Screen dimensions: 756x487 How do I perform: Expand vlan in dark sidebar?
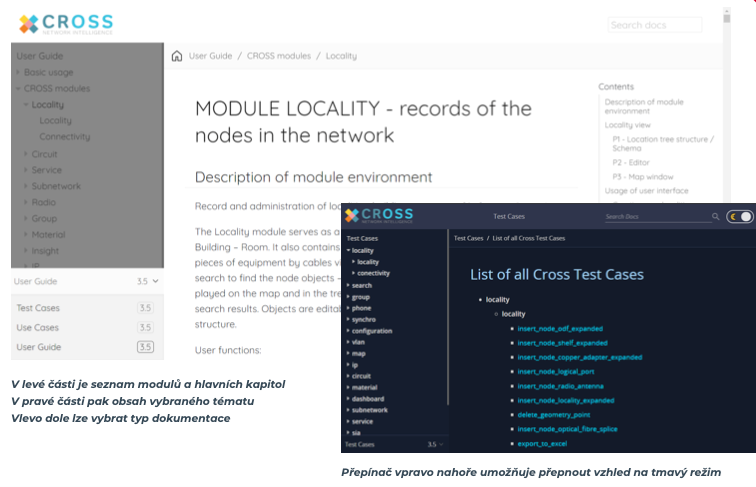pyautogui.click(x=348, y=342)
